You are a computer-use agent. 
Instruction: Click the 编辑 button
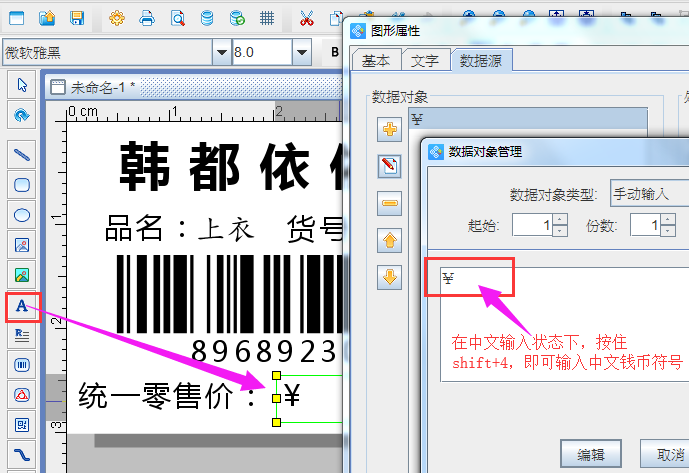[591, 453]
